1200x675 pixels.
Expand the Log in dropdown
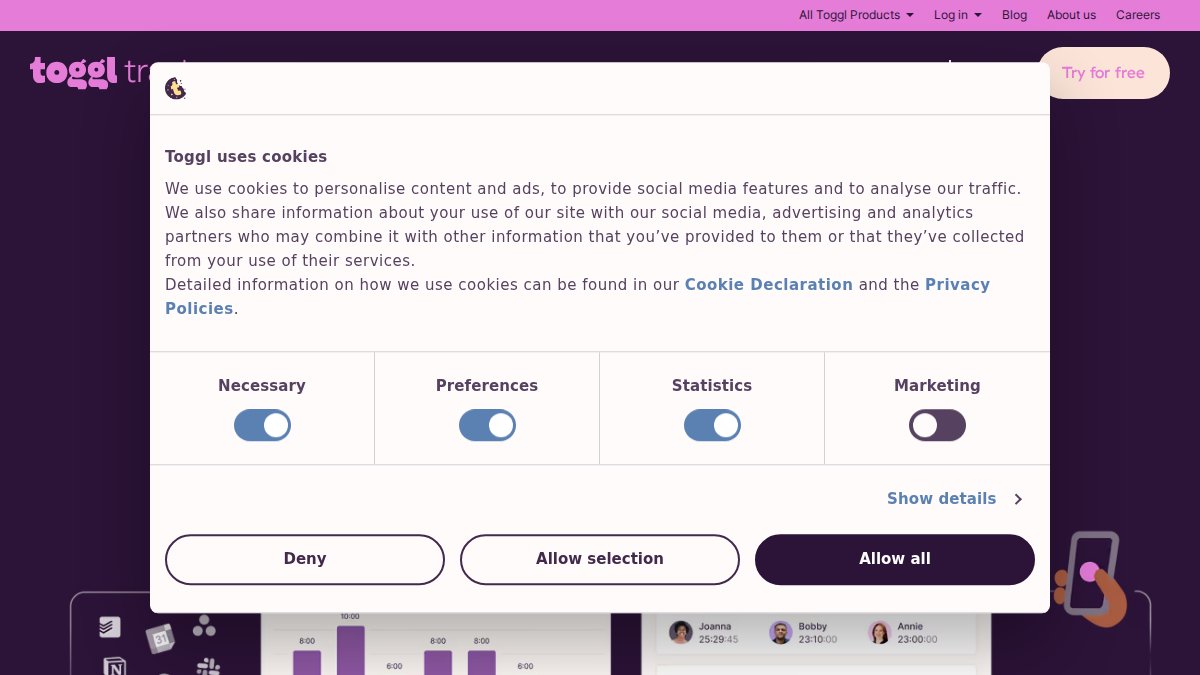(957, 15)
